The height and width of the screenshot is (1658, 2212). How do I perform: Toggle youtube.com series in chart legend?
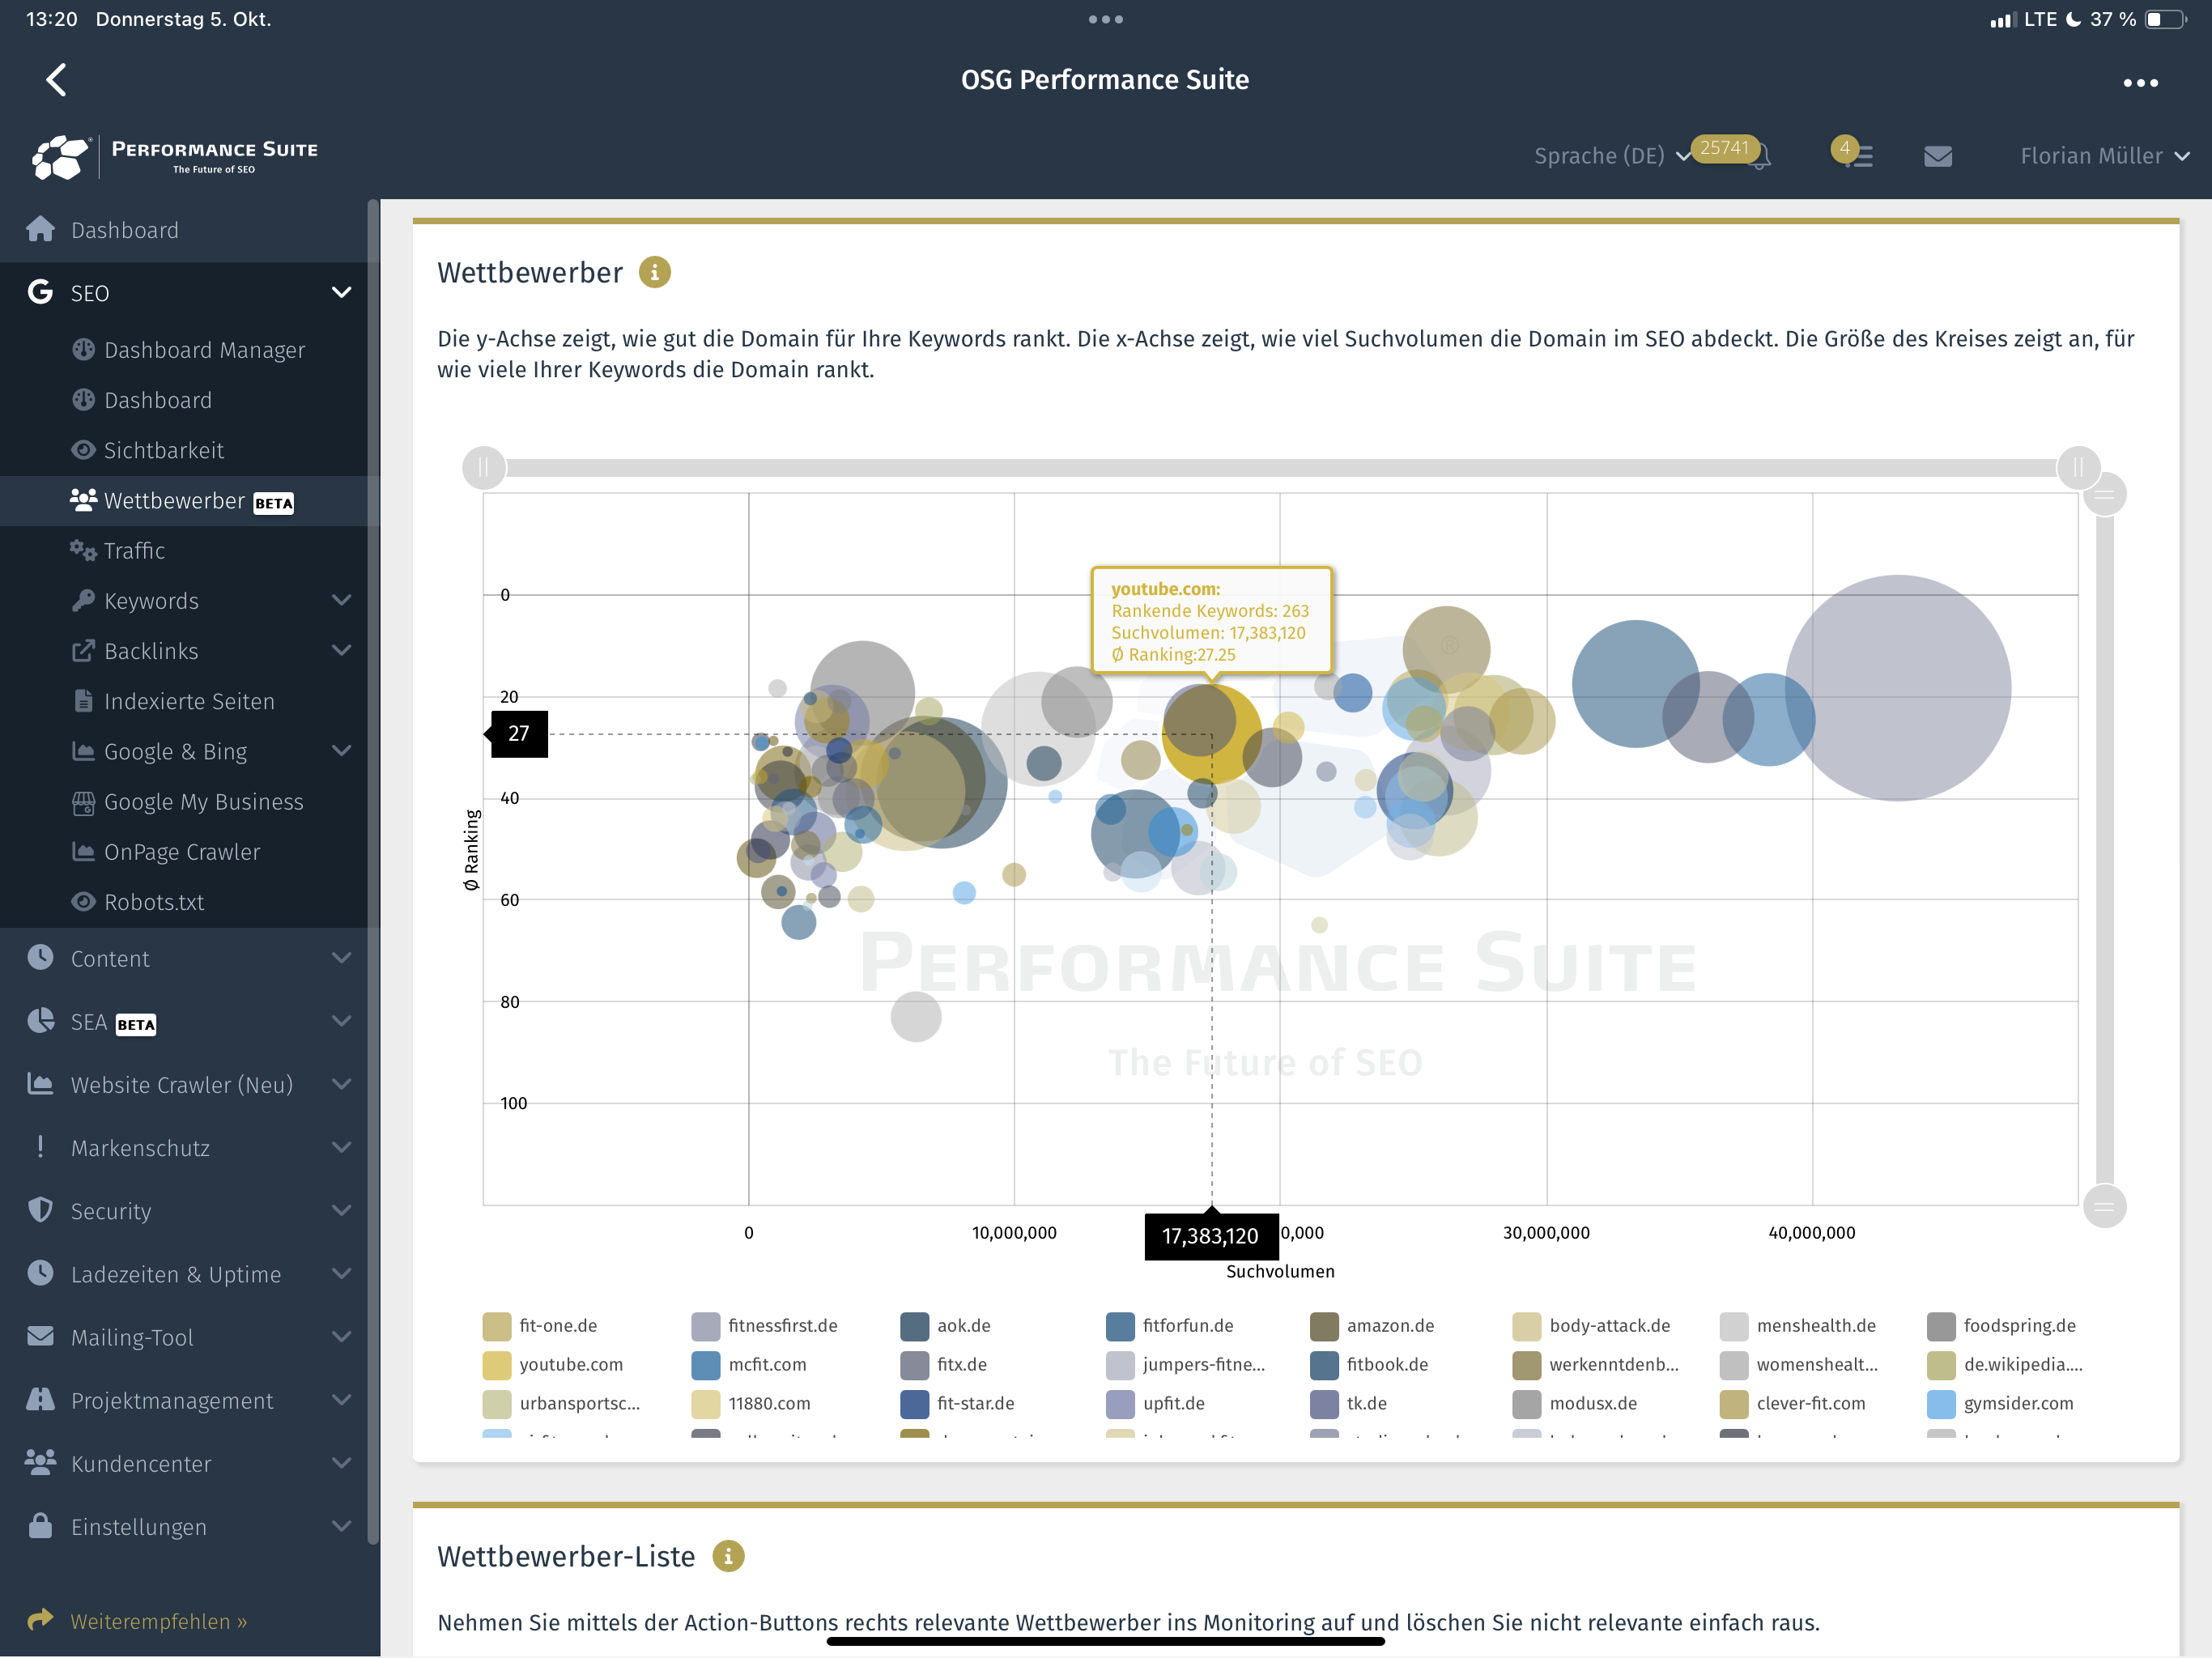pyautogui.click(x=553, y=1364)
